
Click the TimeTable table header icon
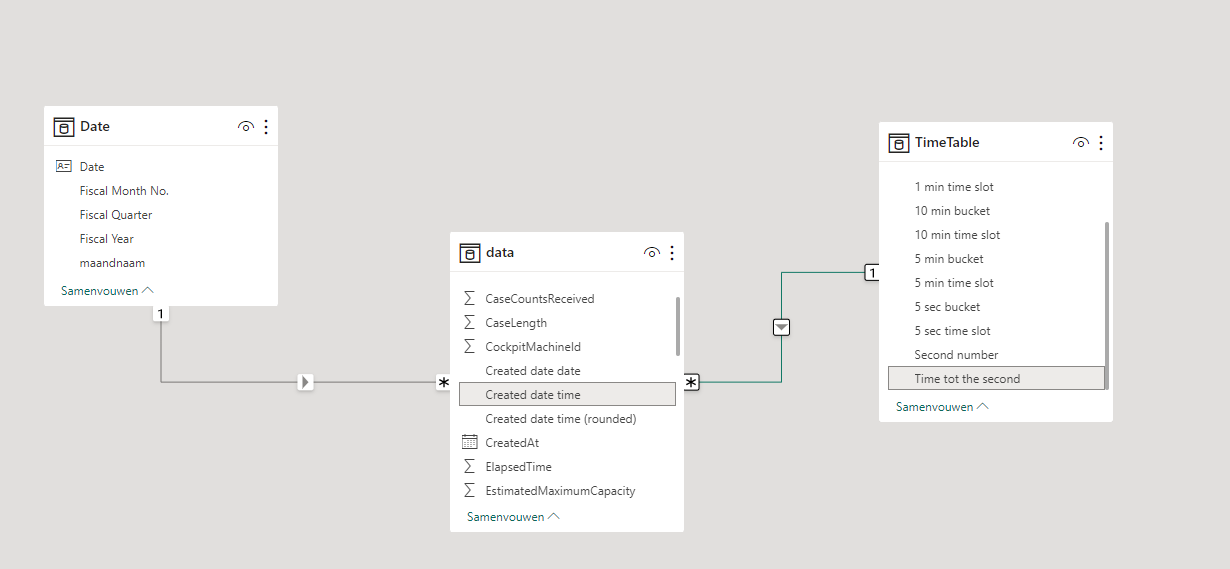[899, 143]
